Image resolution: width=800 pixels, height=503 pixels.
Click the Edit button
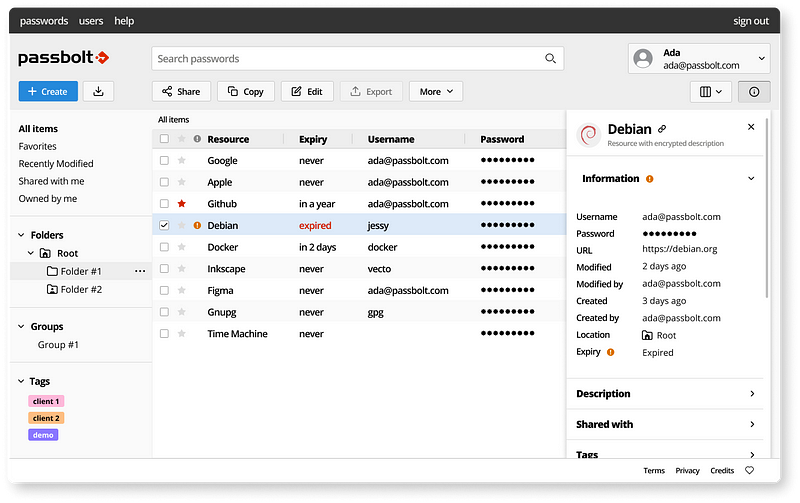pyautogui.click(x=307, y=92)
